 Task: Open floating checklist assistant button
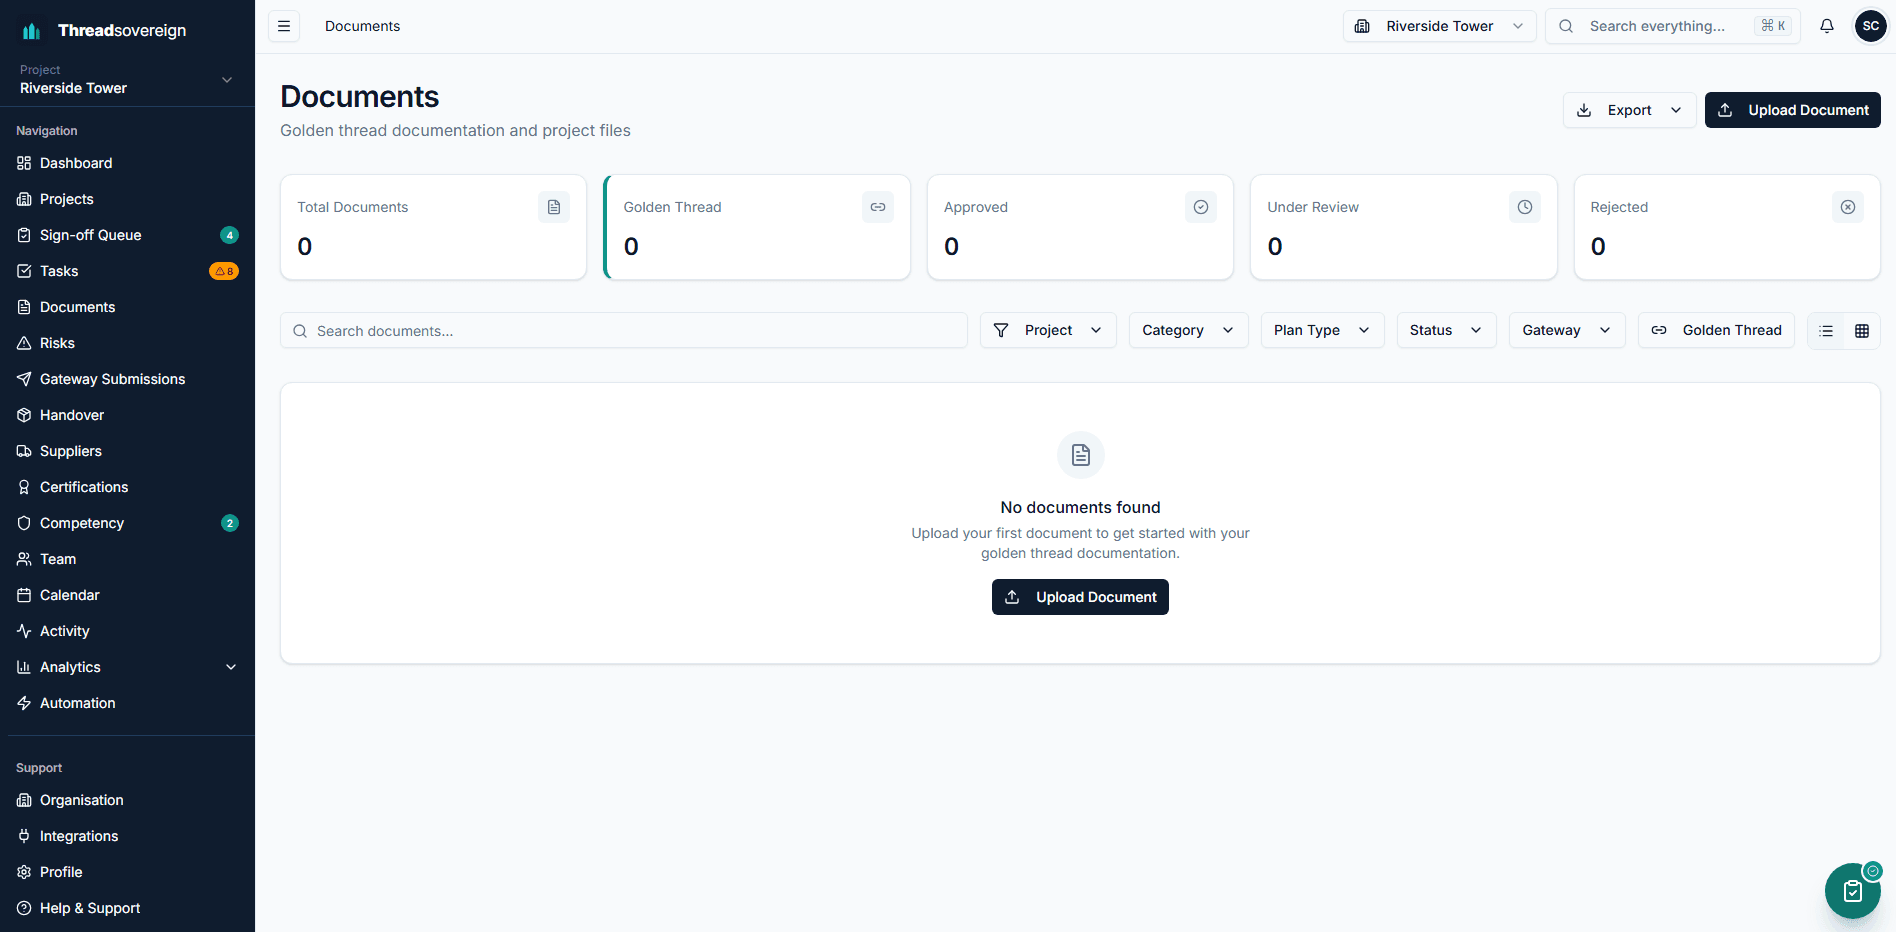coord(1852,891)
